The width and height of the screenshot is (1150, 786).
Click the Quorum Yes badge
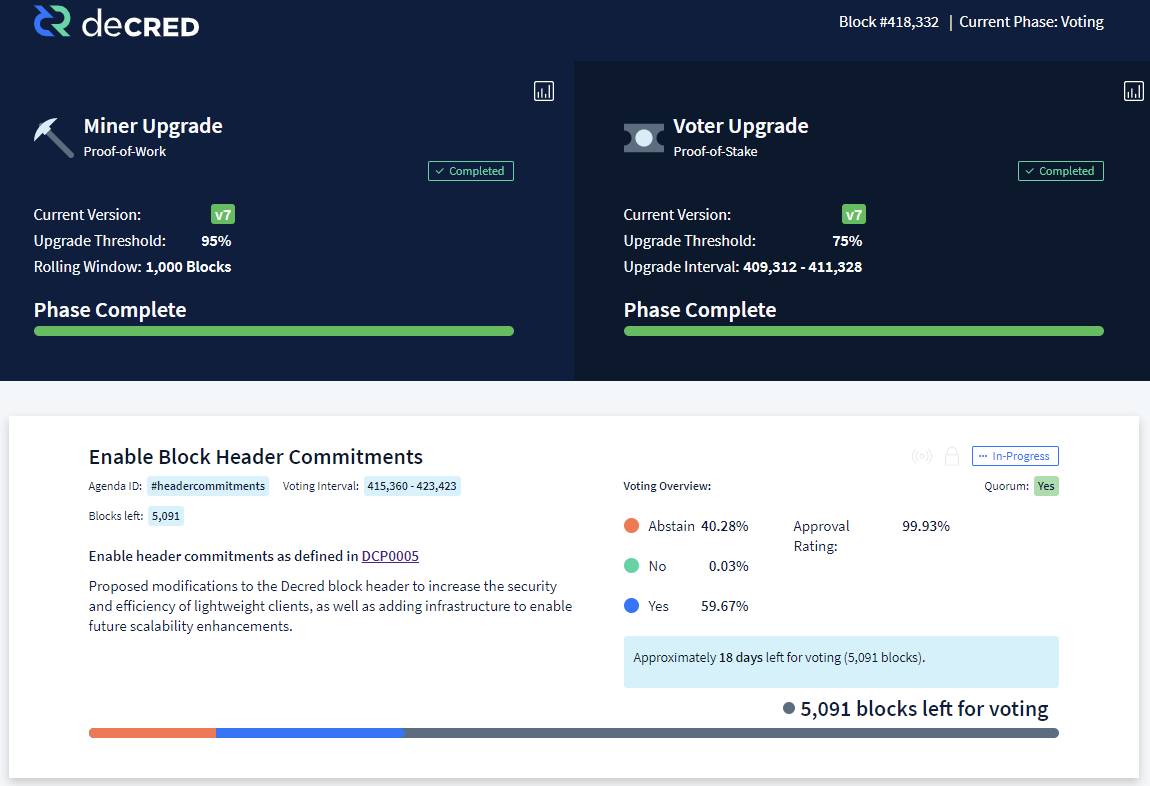pyautogui.click(x=1046, y=486)
